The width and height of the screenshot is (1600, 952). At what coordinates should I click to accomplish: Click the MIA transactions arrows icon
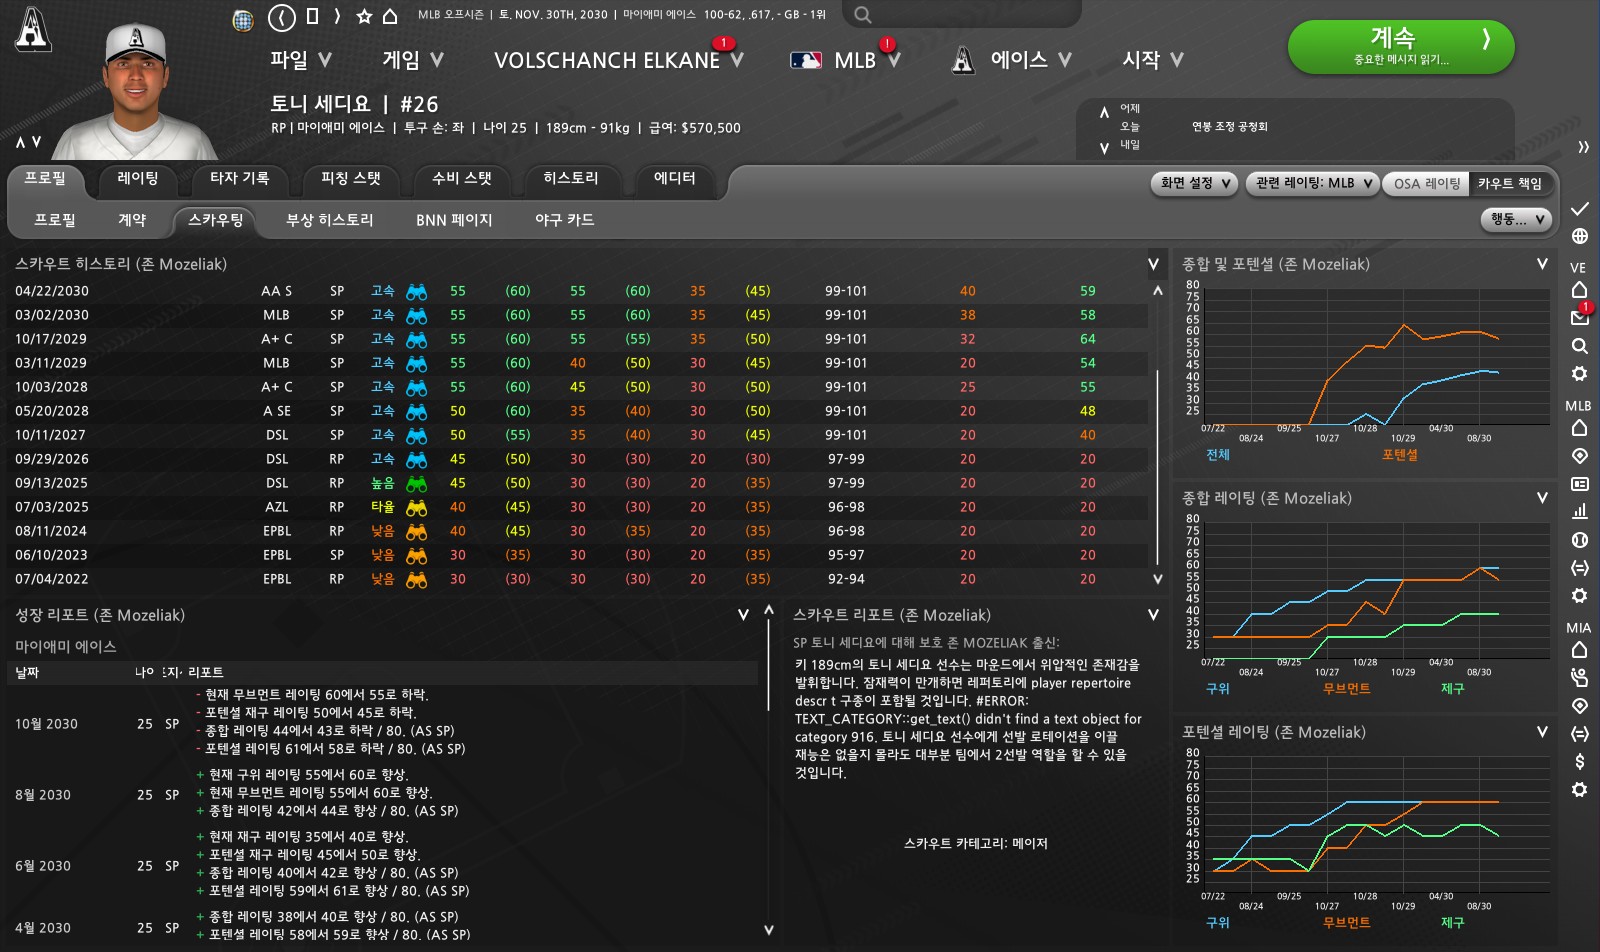(1579, 734)
